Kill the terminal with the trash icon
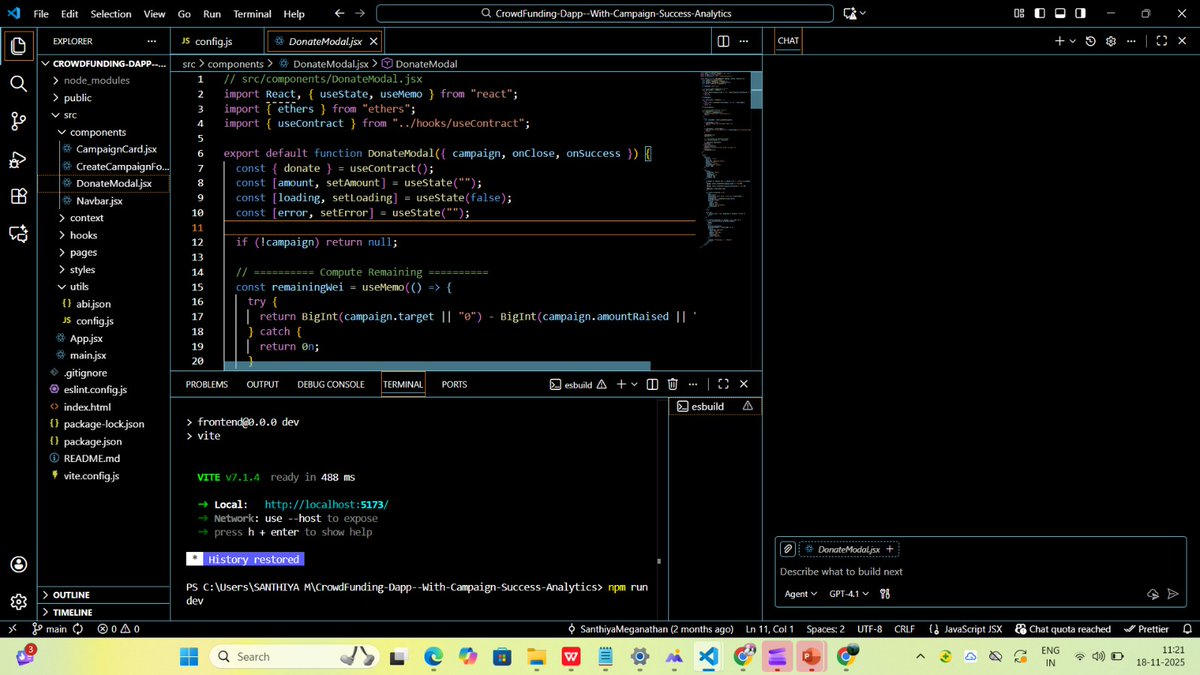Screen dimensions: 1200x675 [x=672, y=384]
